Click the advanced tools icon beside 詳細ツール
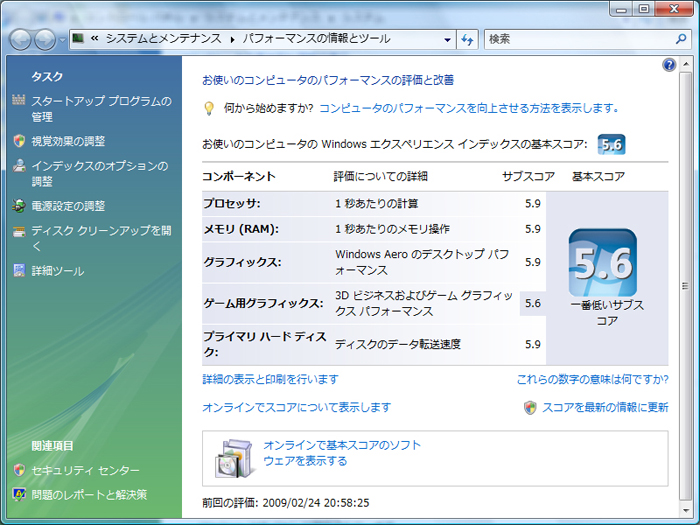This screenshot has height=525, width=700. [x=19, y=271]
